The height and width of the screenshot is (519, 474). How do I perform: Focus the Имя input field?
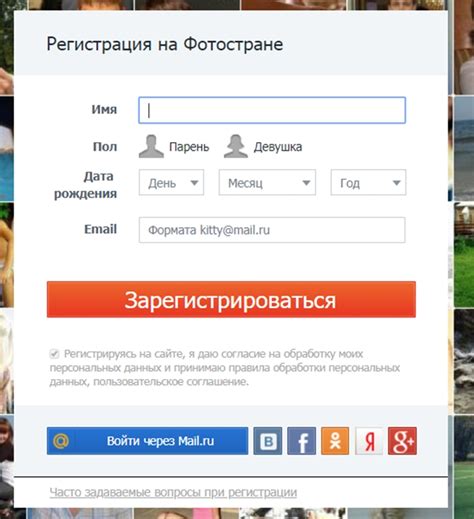(x=272, y=110)
